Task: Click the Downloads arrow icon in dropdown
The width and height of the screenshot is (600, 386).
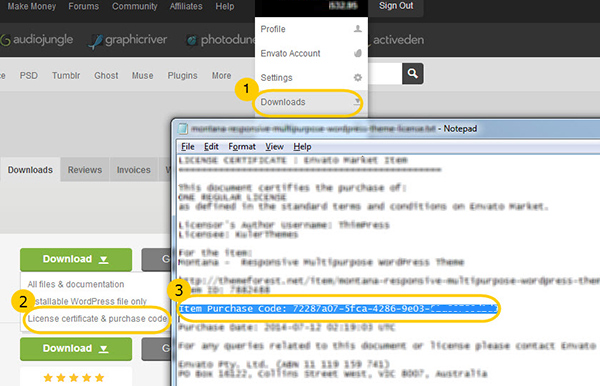Action: (357, 102)
